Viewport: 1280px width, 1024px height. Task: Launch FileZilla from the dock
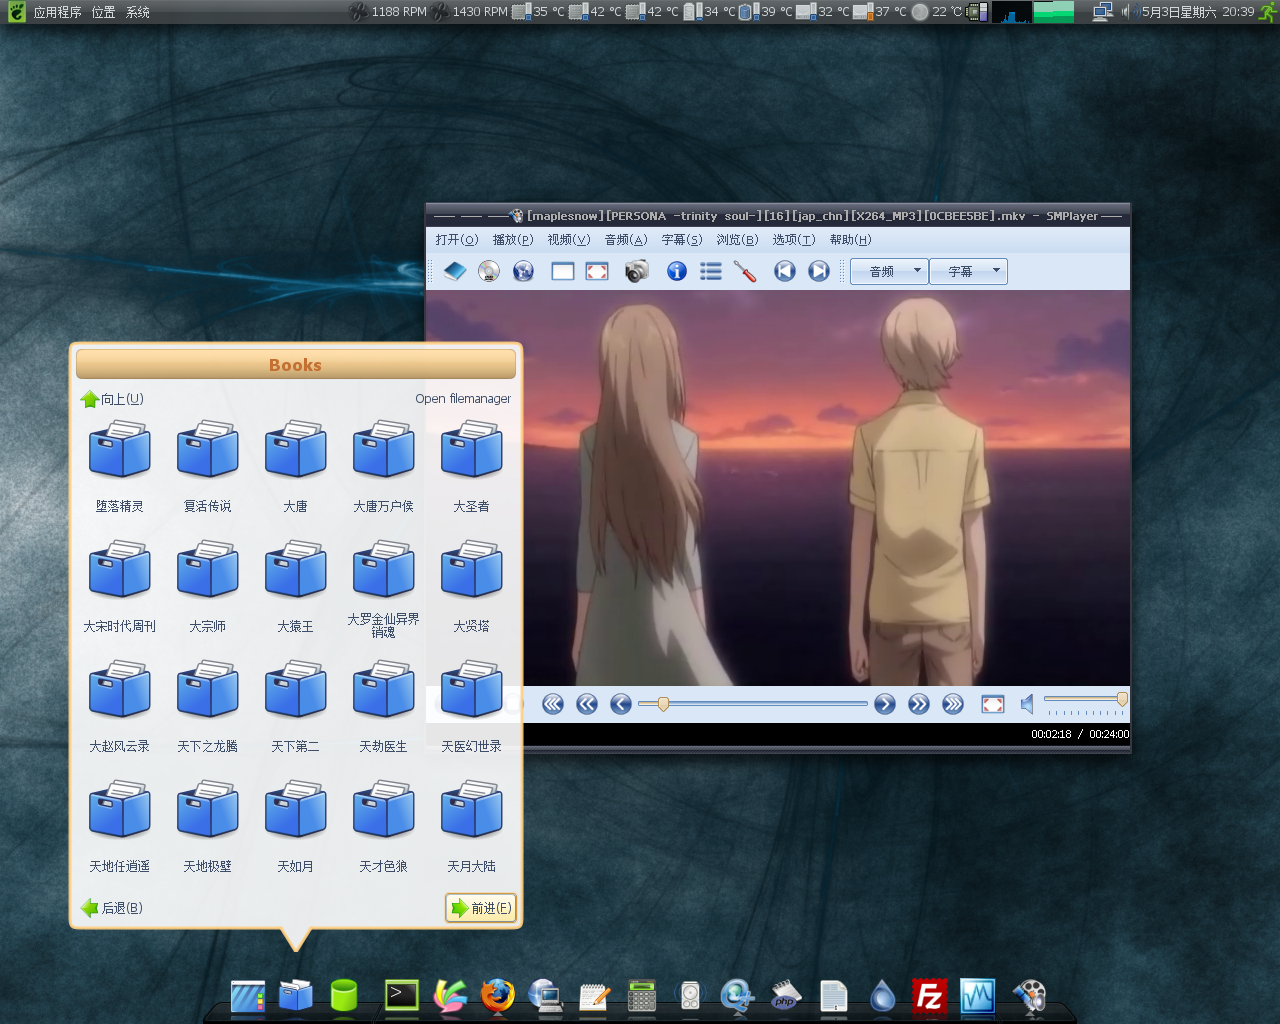[930, 996]
